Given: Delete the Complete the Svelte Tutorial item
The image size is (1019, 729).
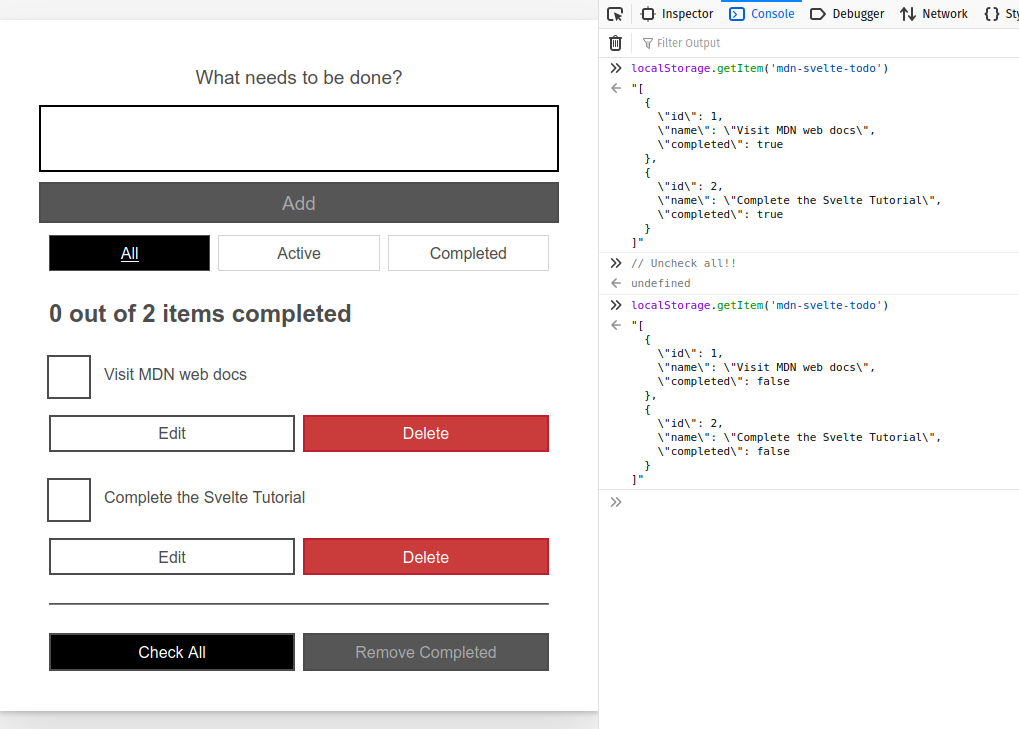Looking at the screenshot, I should 425,557.
